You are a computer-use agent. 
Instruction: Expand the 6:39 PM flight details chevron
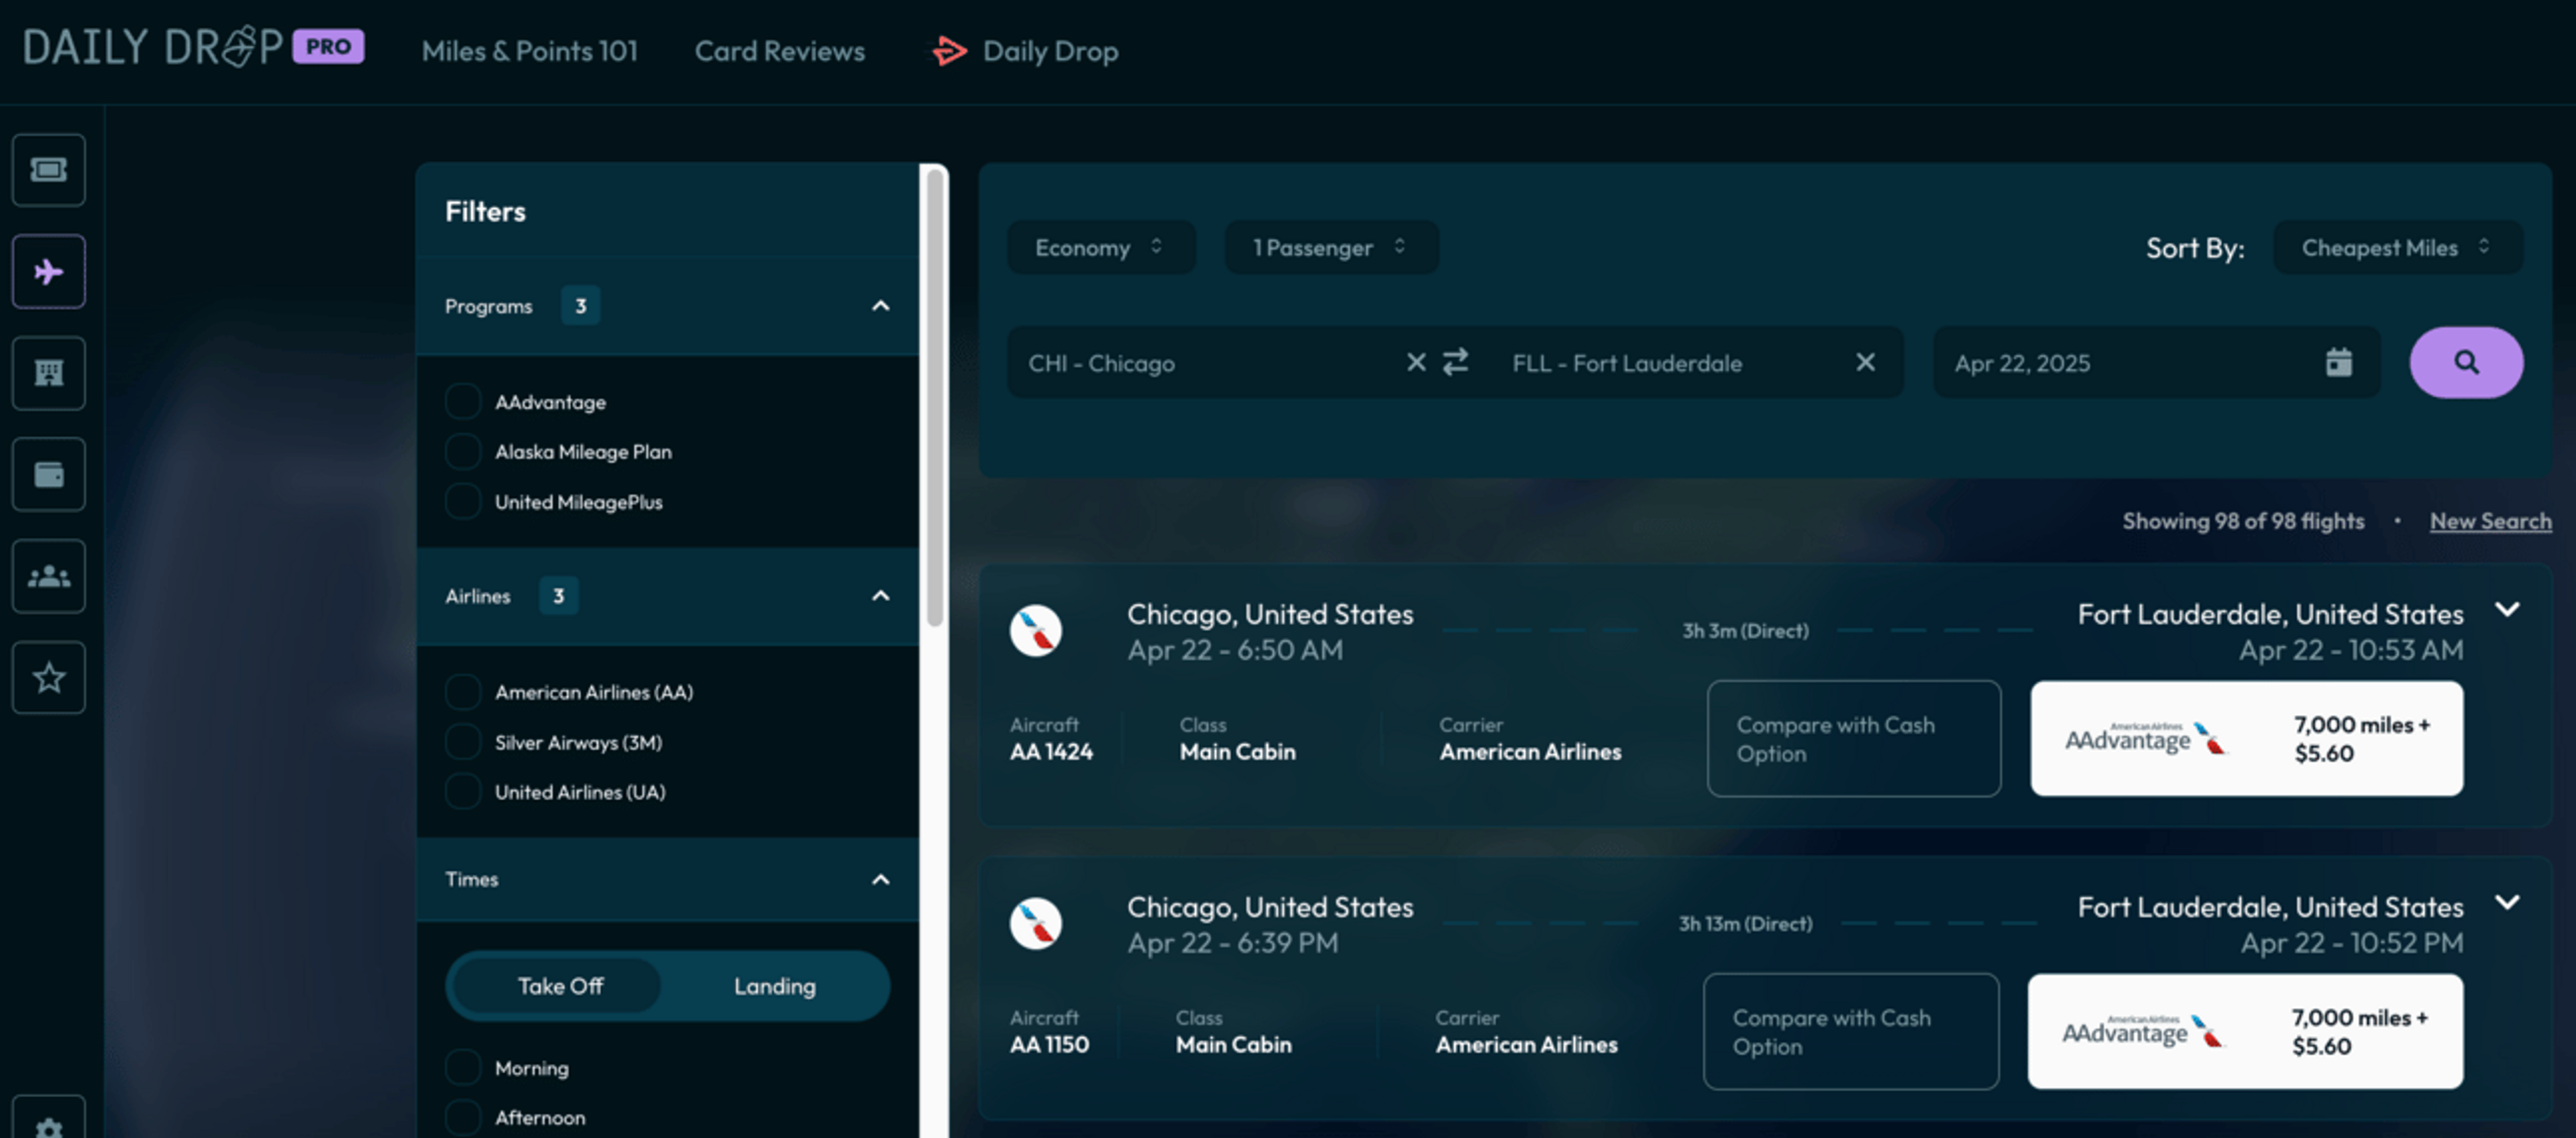(x=2506, y=903)
